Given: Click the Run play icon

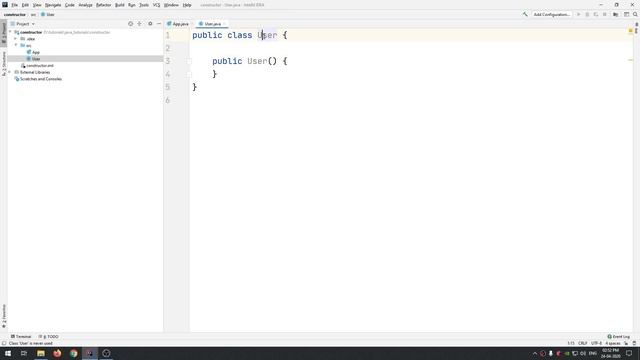Looking at the screenshot, I should coord(578,14).
